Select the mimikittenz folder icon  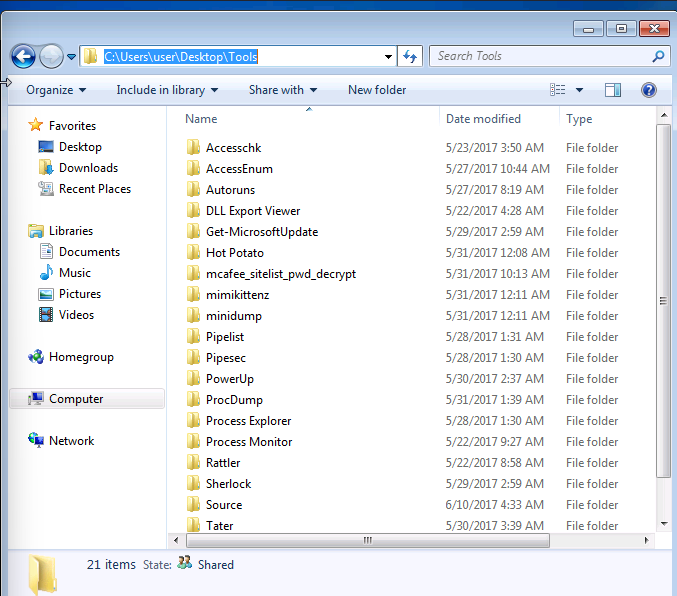point(193,295)
